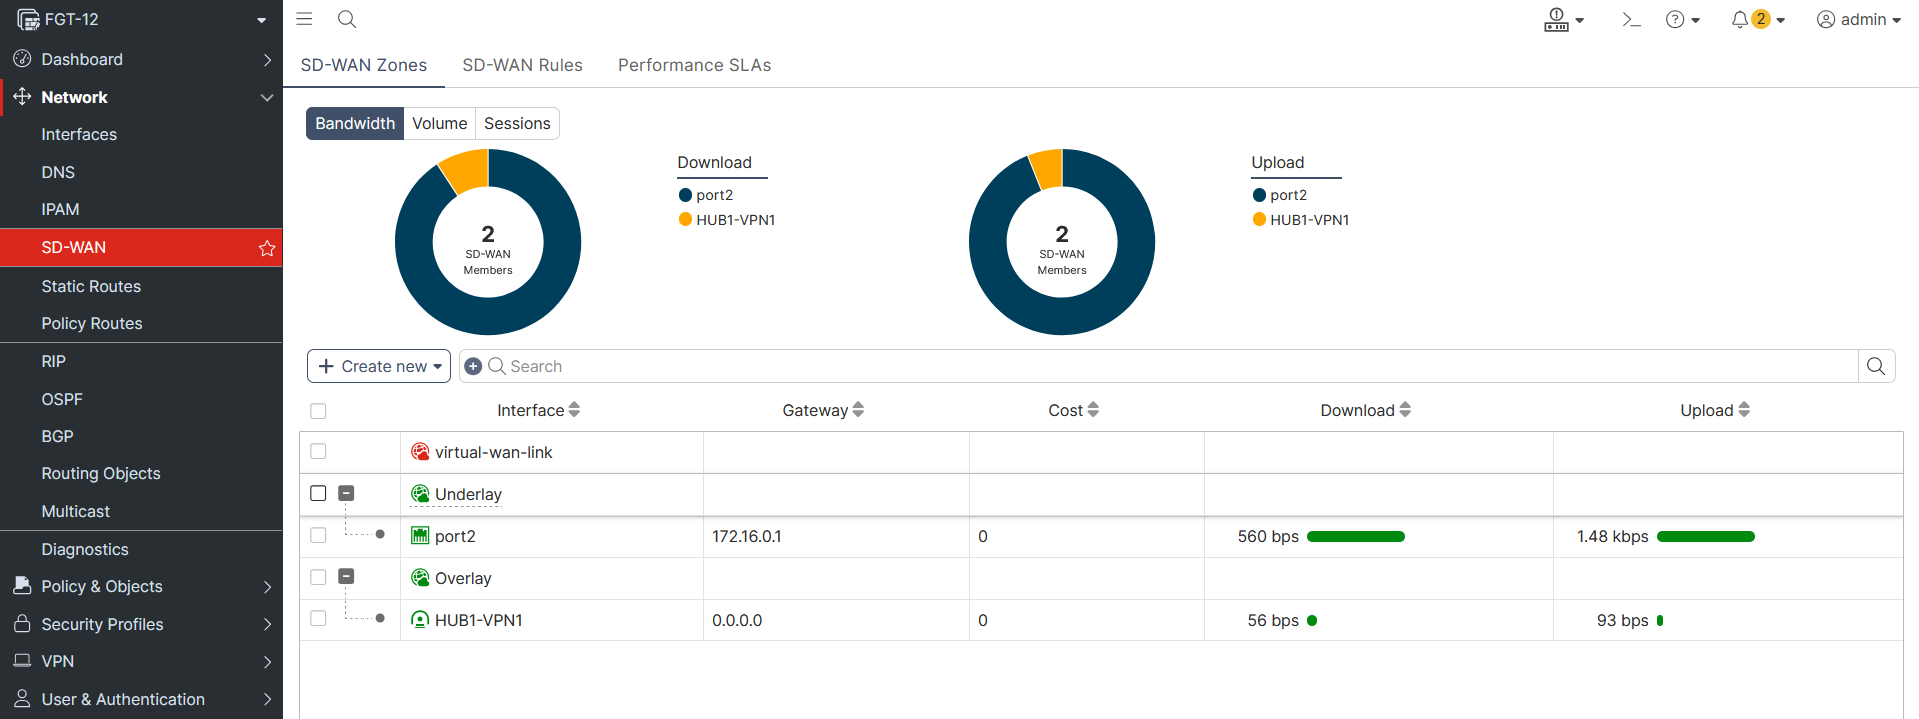Select the Underlay zone checkbox

point(318,494)
